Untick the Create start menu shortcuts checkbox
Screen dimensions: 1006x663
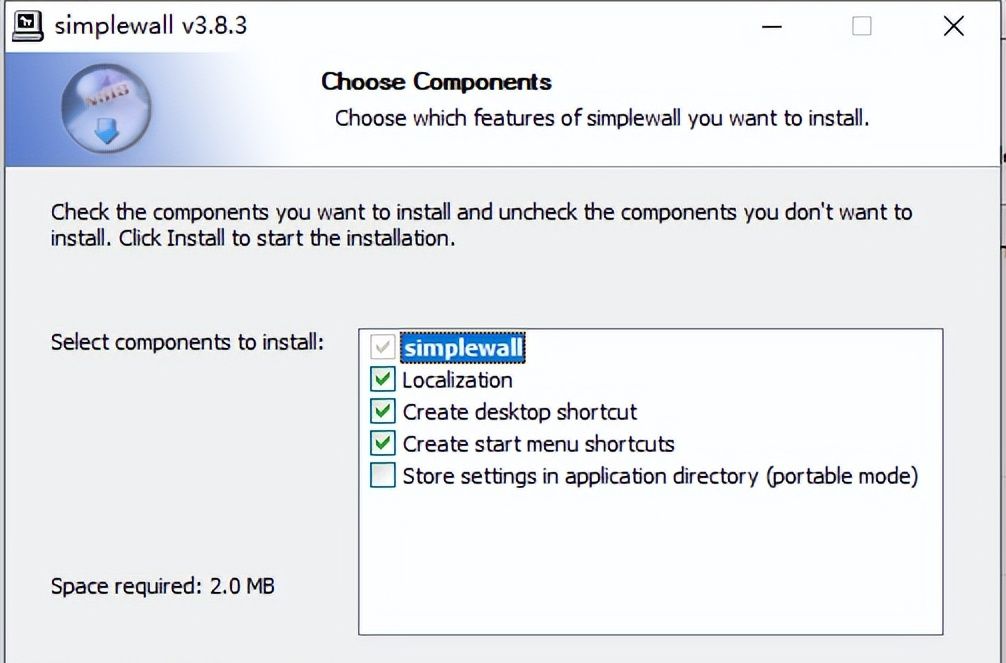382,444
